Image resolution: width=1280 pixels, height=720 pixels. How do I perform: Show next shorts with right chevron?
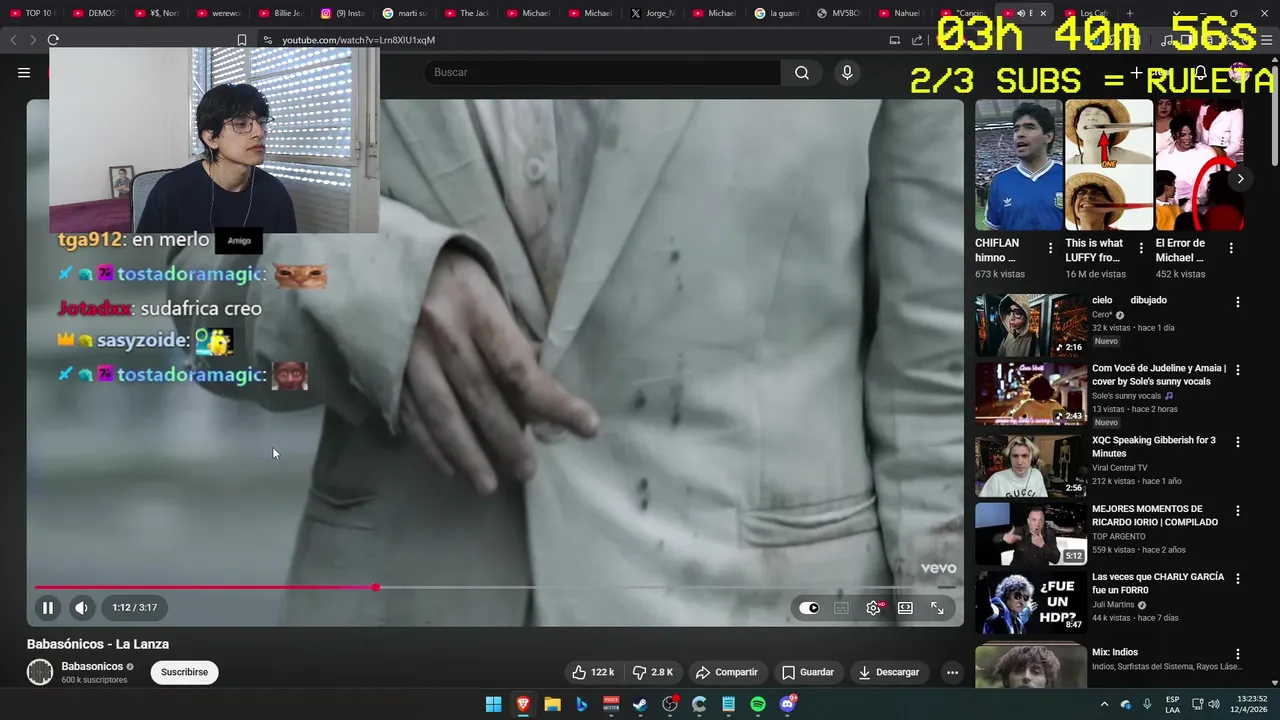[1240, 179]
